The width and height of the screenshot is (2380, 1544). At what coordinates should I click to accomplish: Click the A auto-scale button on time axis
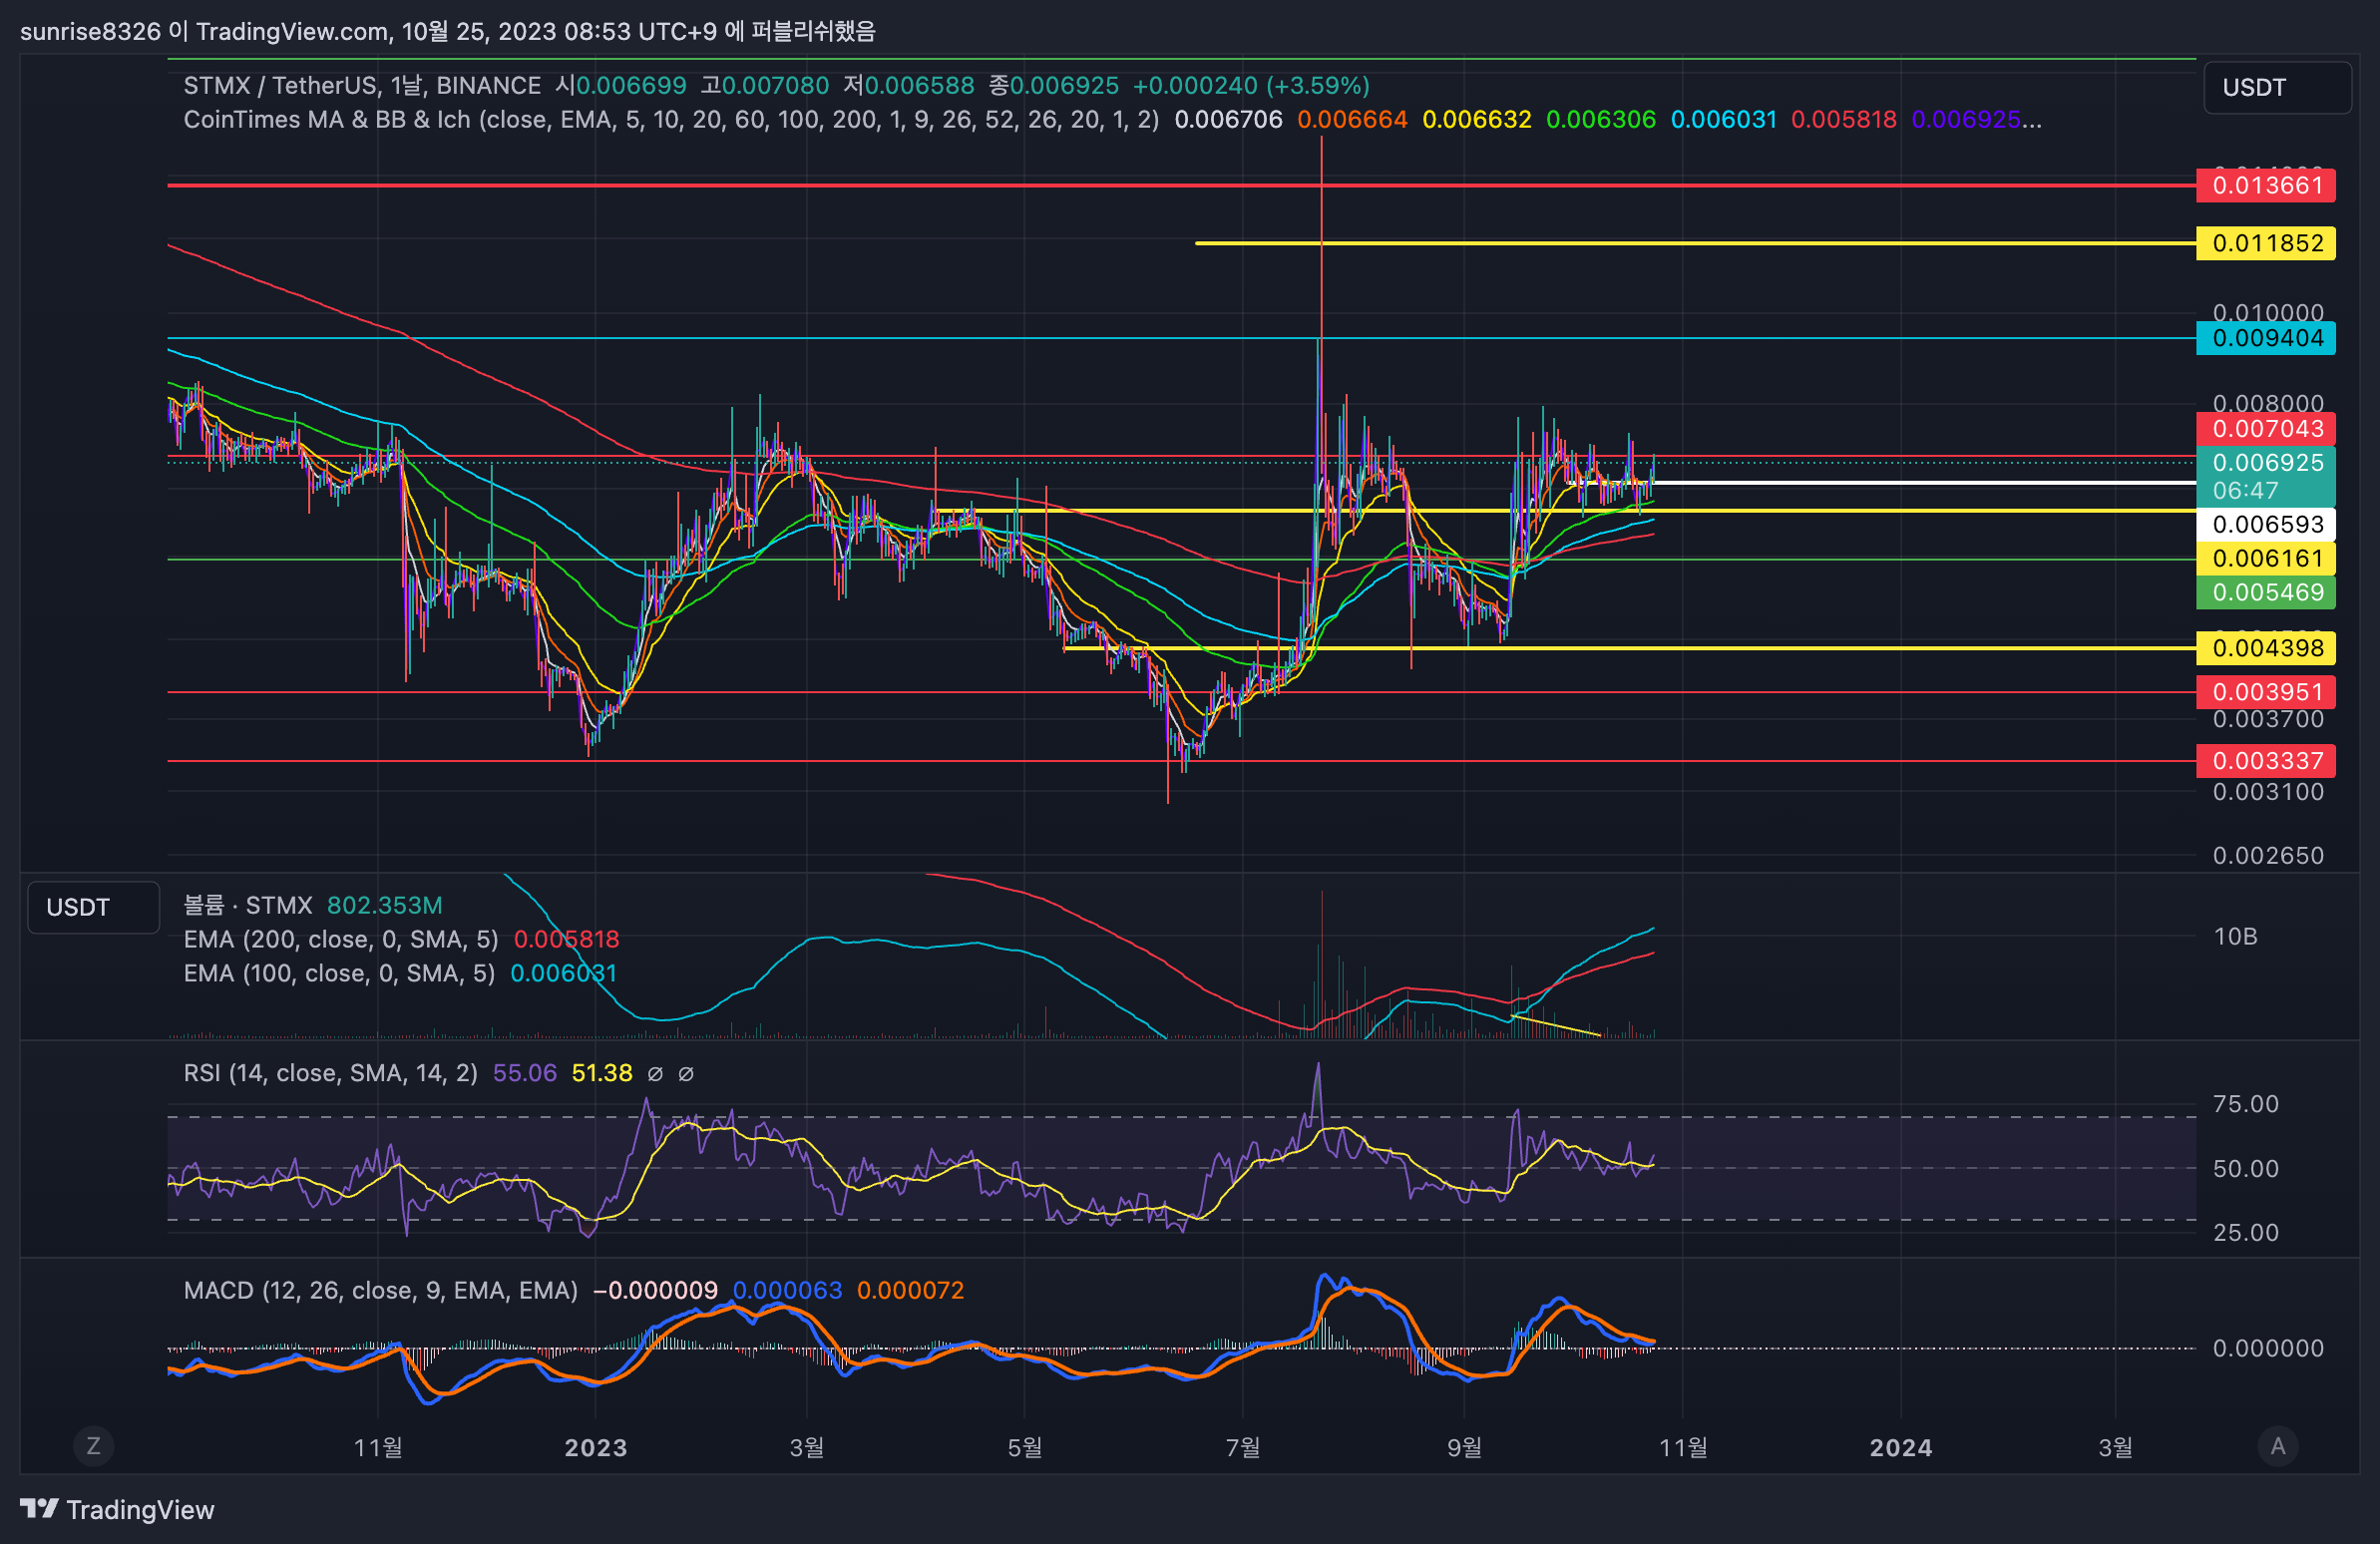(x=2277, y=1446)
